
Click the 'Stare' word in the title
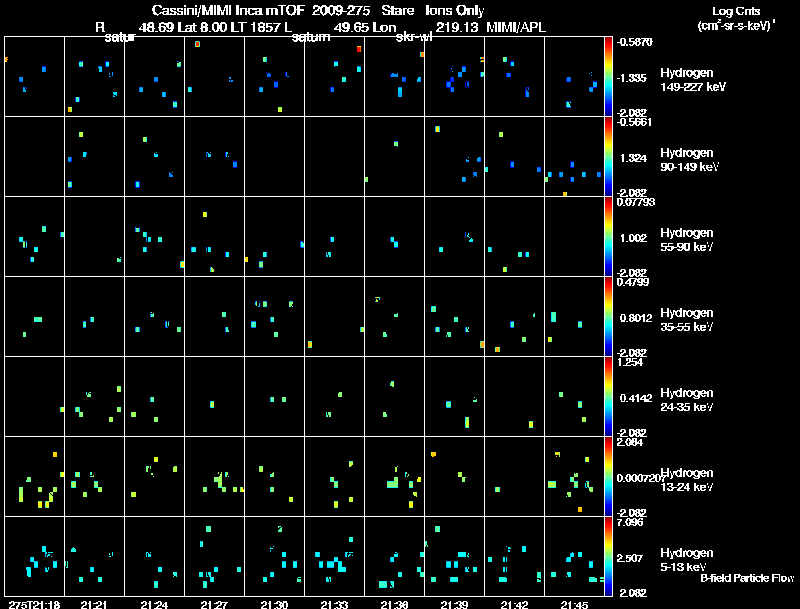398,10
